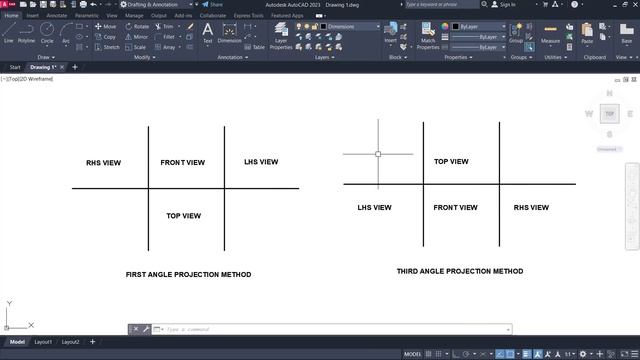This screenshot has height=360, width=640.
Task: Select the Dimension tool
Action: 229,33
